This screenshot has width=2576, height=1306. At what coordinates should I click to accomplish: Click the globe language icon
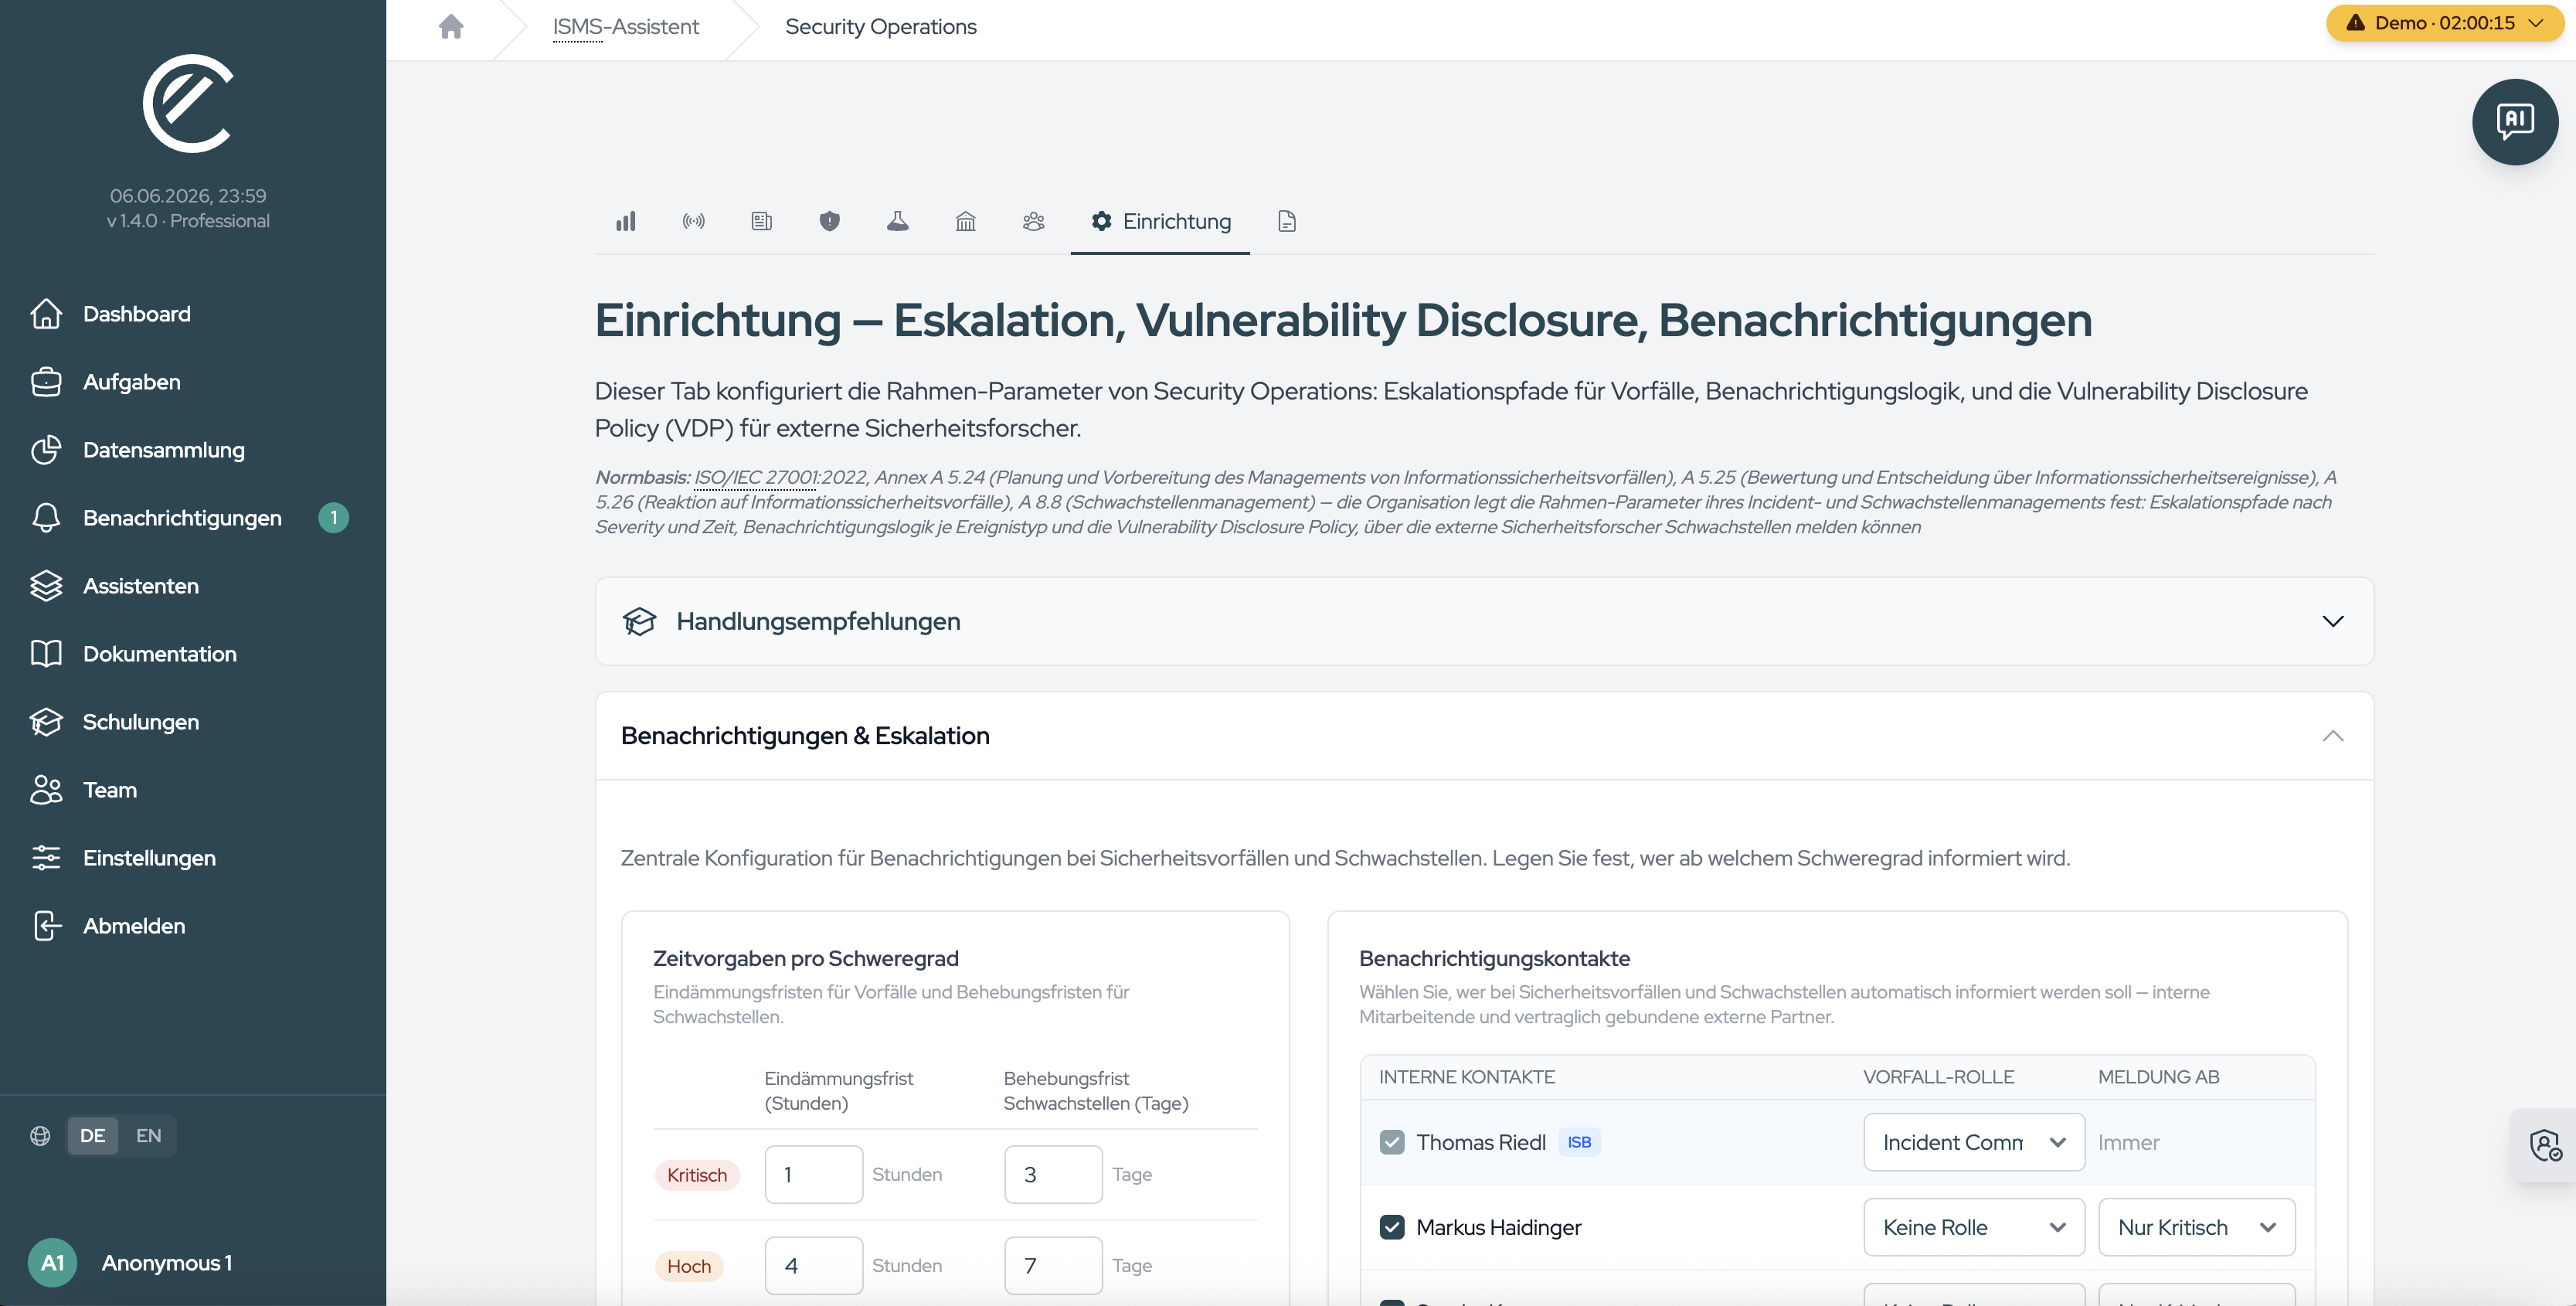pyautogui.click(x=40, y=1135)
